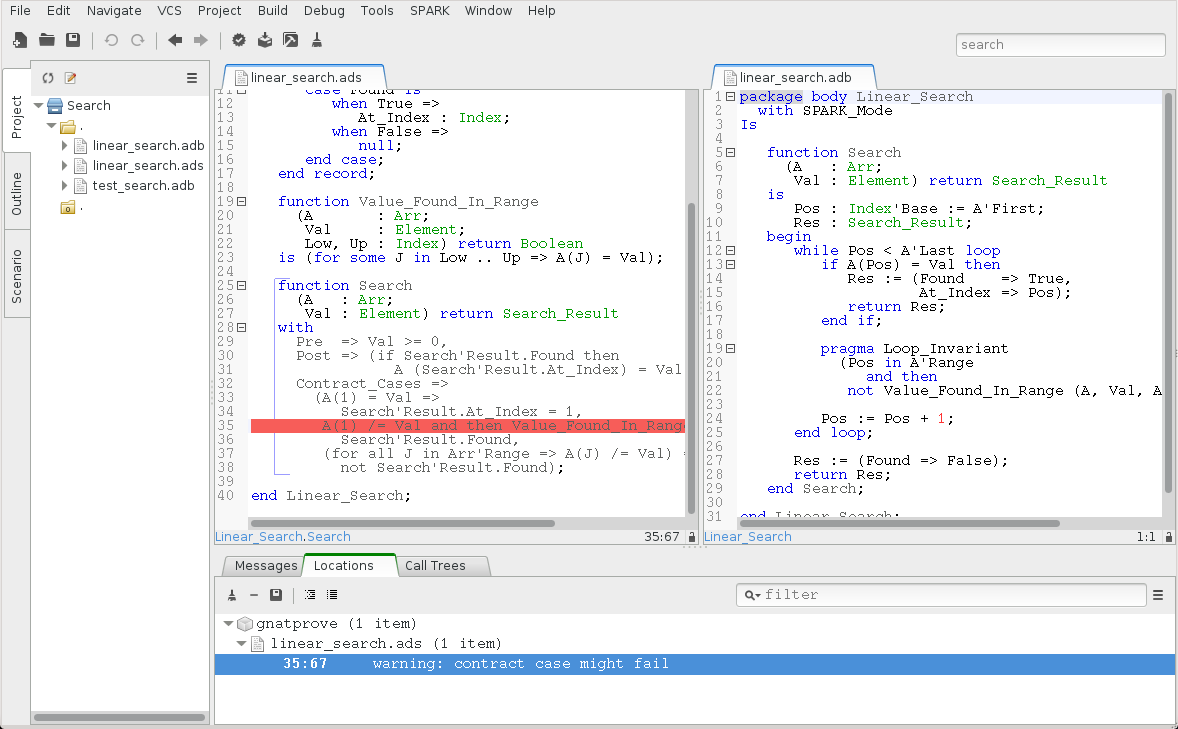Select the linear_search.adb editor tab

tap(794, 77)
